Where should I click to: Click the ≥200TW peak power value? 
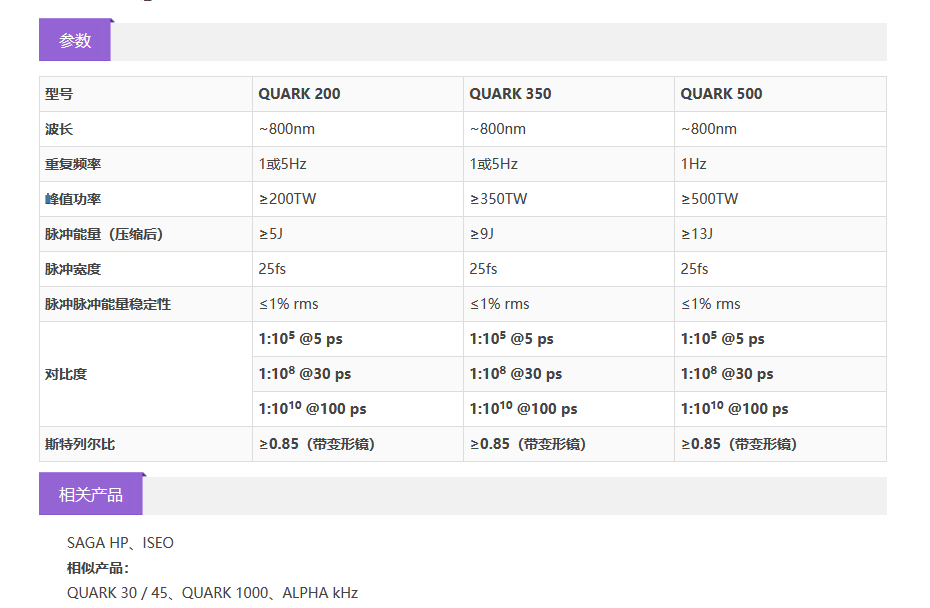pyautogui.click(x=288, y=199)
